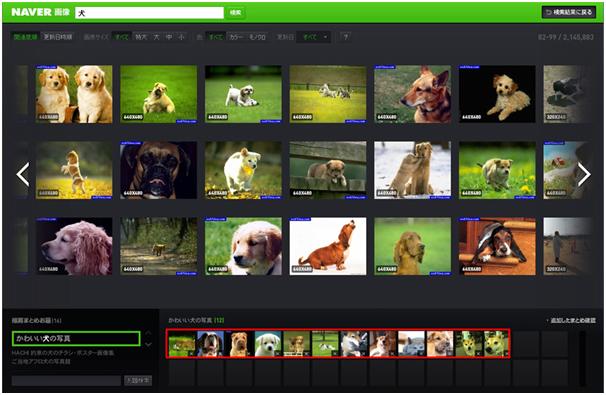Filter results to モノクロ images

click(x=257, y=37)
